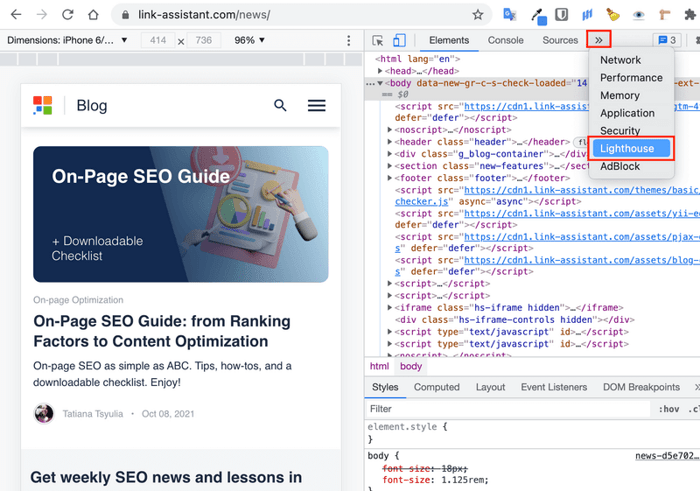Switch to the Console tab

(x=505, y=40)
